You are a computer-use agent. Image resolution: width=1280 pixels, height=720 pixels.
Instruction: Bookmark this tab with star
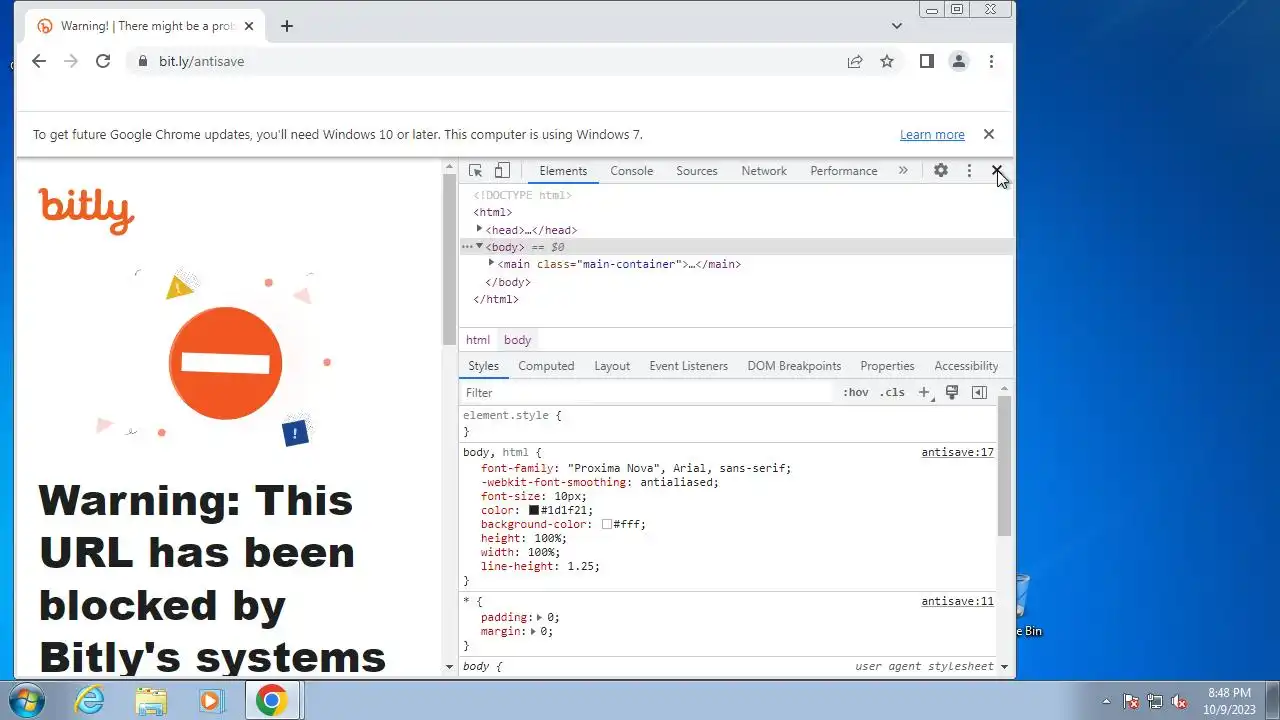click(x=887, y=61)
